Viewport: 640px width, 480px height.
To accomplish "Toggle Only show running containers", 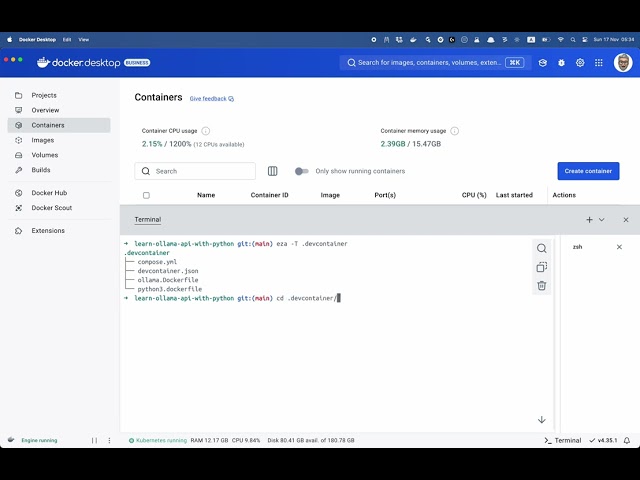I will coord(302,171).
